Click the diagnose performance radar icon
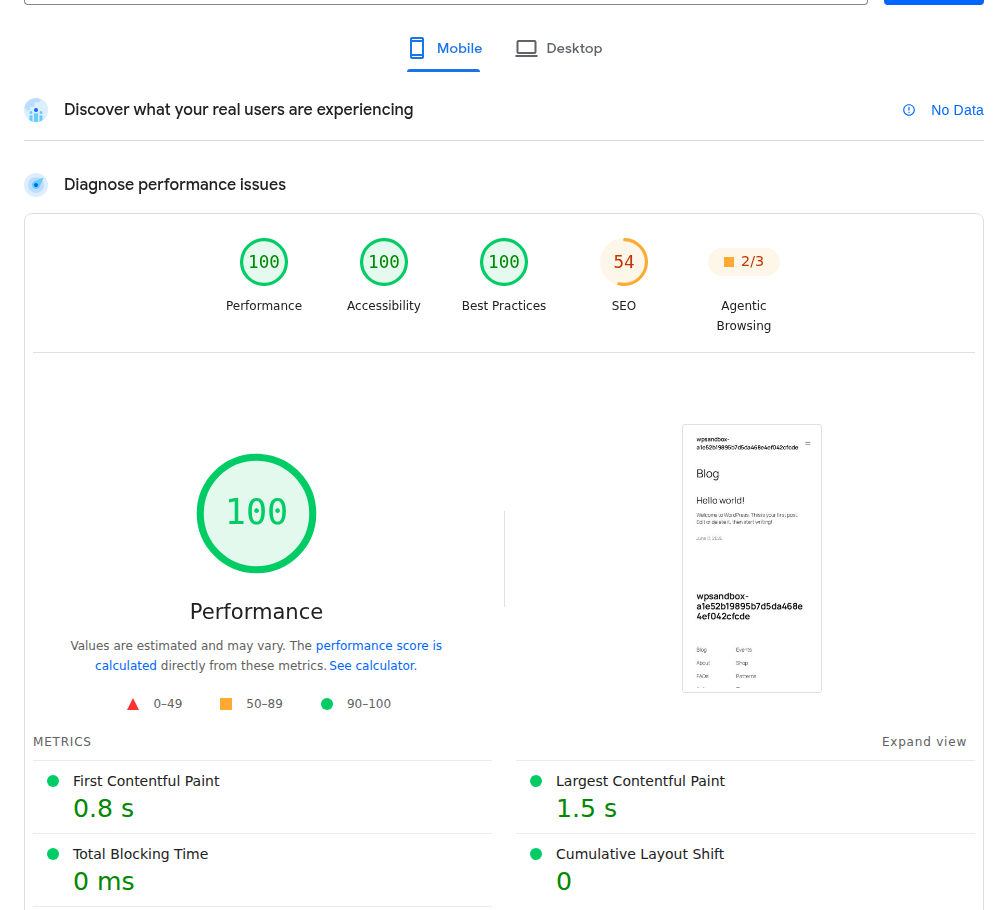This screenshot has height=910, width=1008. tap(36, 185)
